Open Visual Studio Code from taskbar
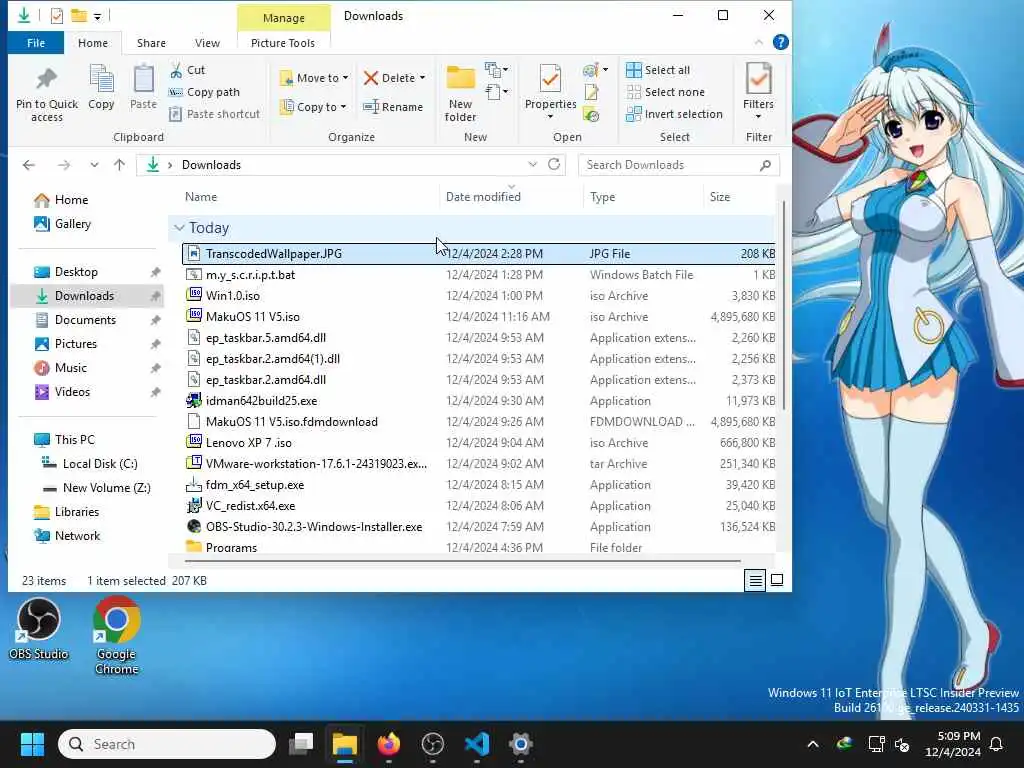This screenshot has width=1024, height=768. coord(477,744)
